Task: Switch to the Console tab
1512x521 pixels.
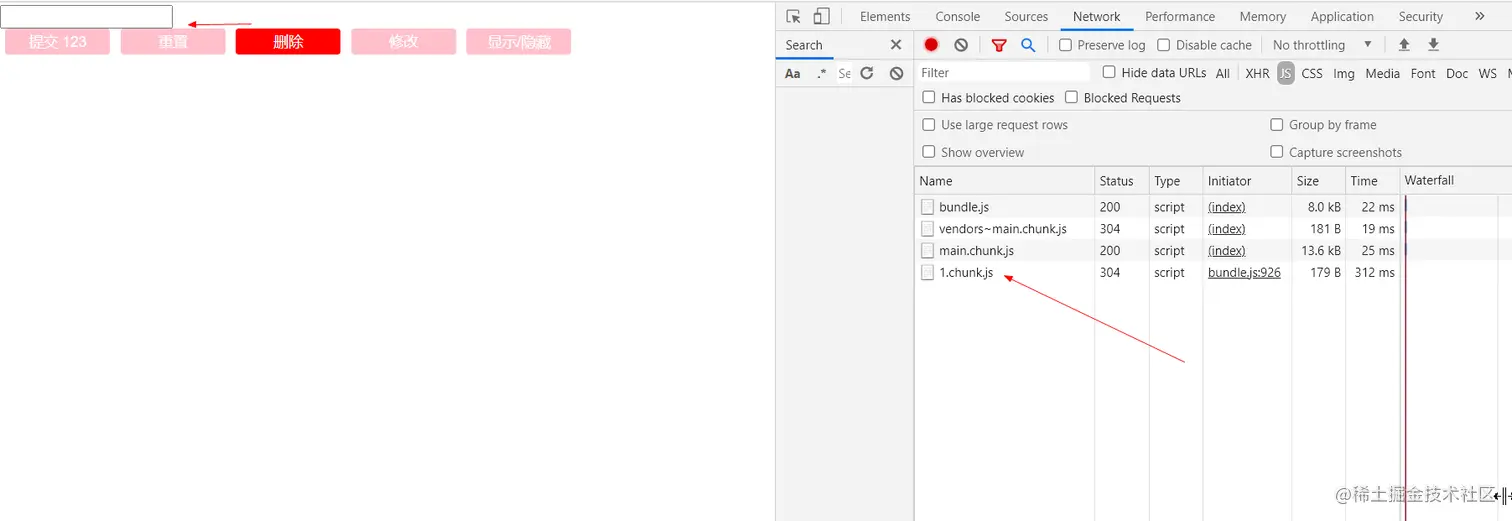Action: point(958,16)
